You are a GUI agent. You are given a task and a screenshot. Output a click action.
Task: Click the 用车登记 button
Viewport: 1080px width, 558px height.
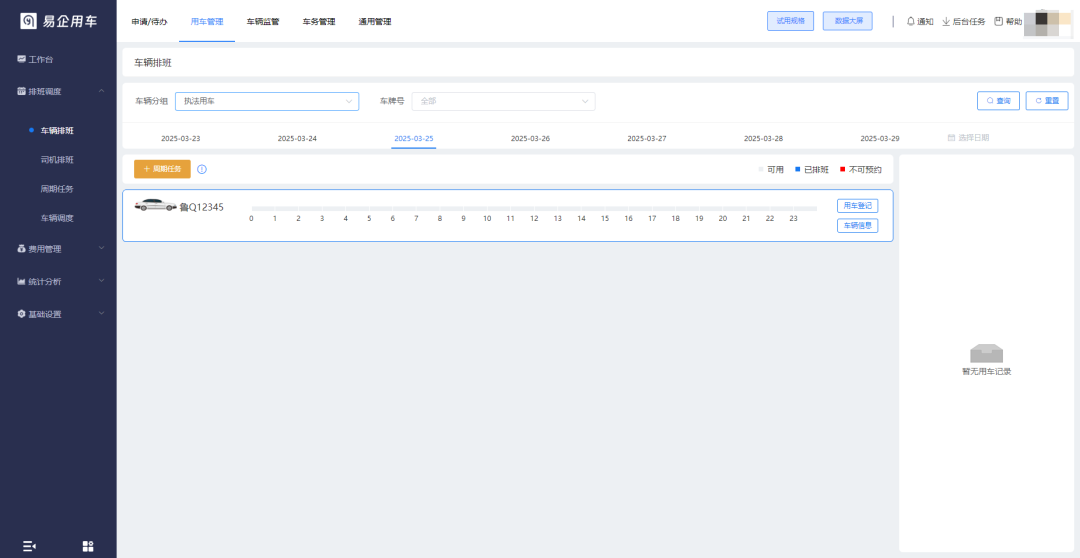[x=857, y=206]
